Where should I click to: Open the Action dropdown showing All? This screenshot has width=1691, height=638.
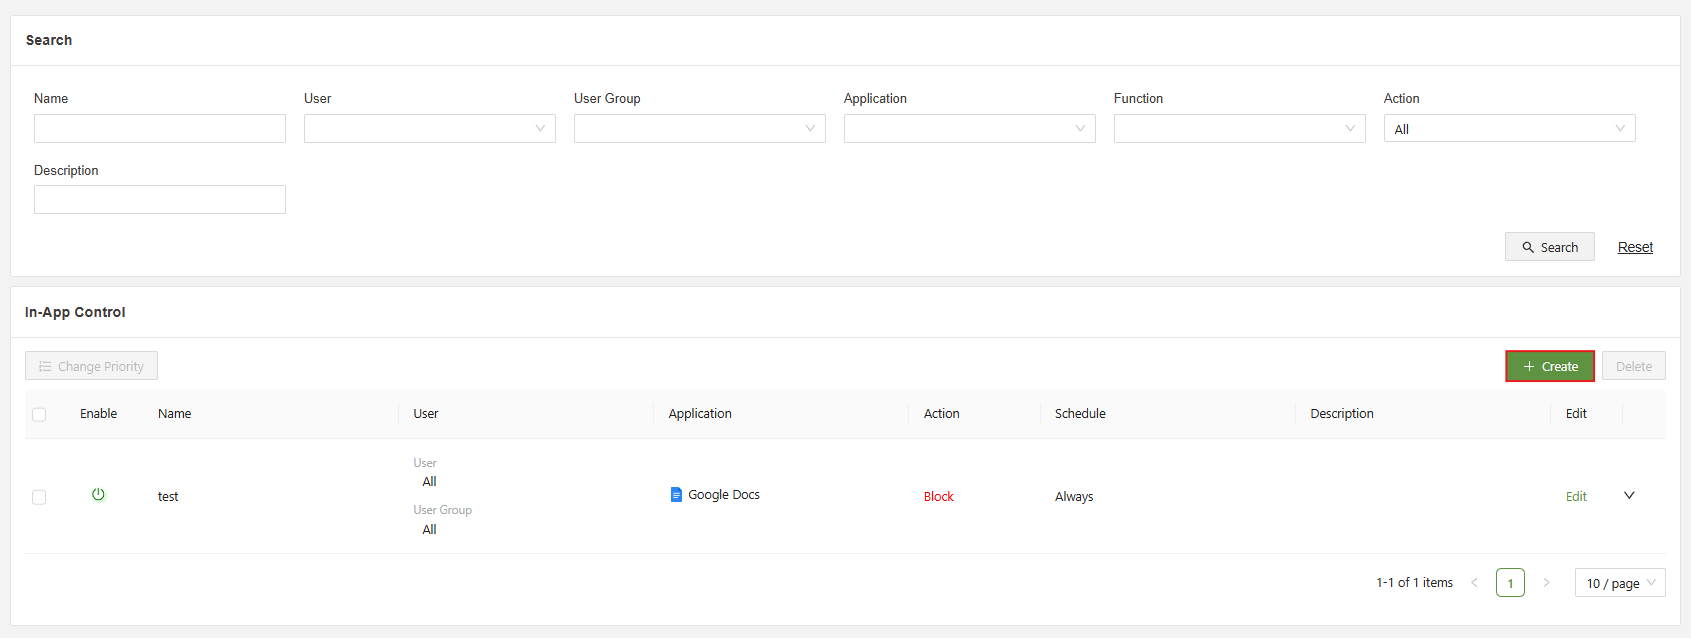tap(1509, 128)
